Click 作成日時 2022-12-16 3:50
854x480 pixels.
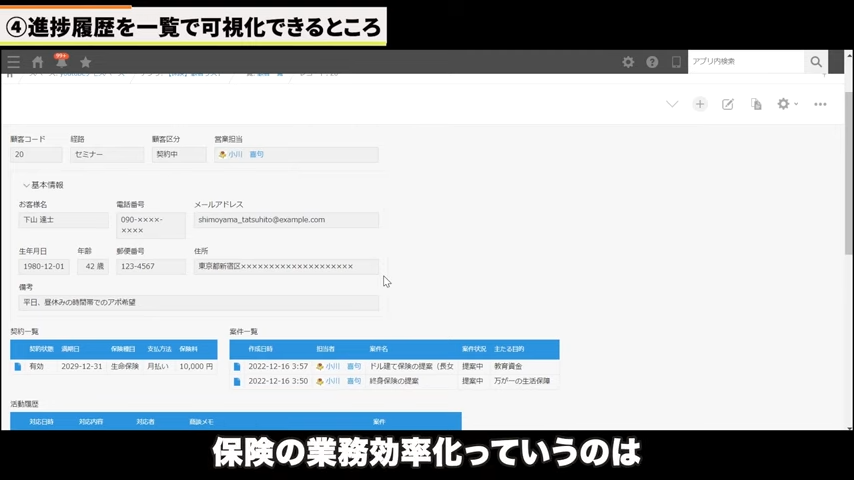[278, 381]
